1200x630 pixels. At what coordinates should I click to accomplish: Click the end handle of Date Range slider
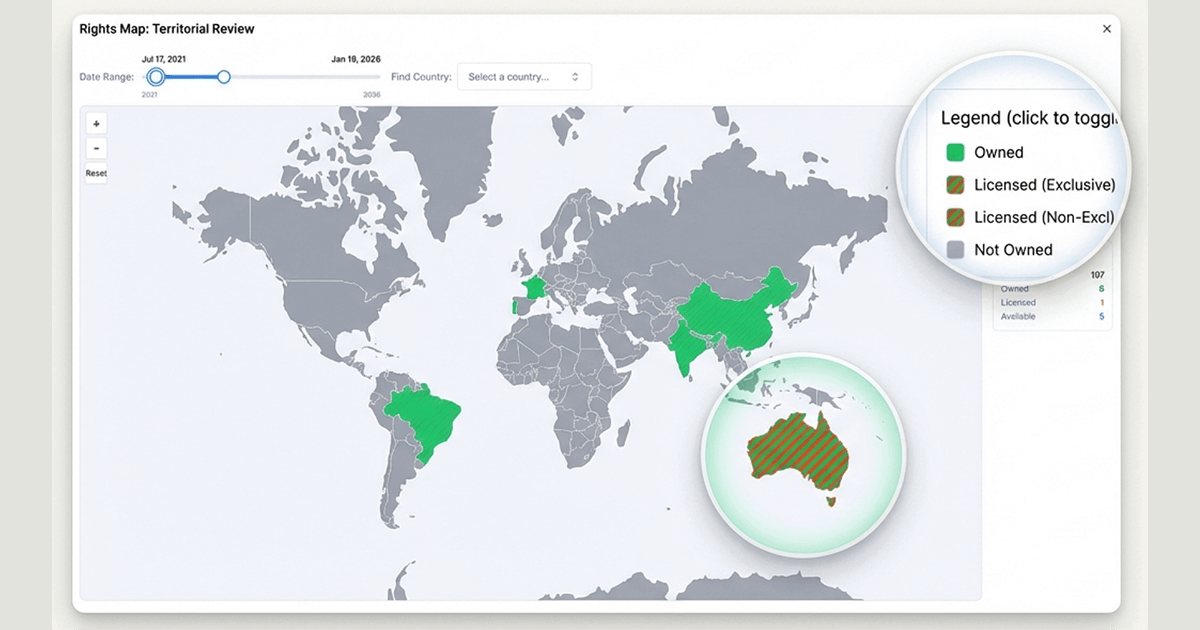pyautogui.click(x=224, y=77)
